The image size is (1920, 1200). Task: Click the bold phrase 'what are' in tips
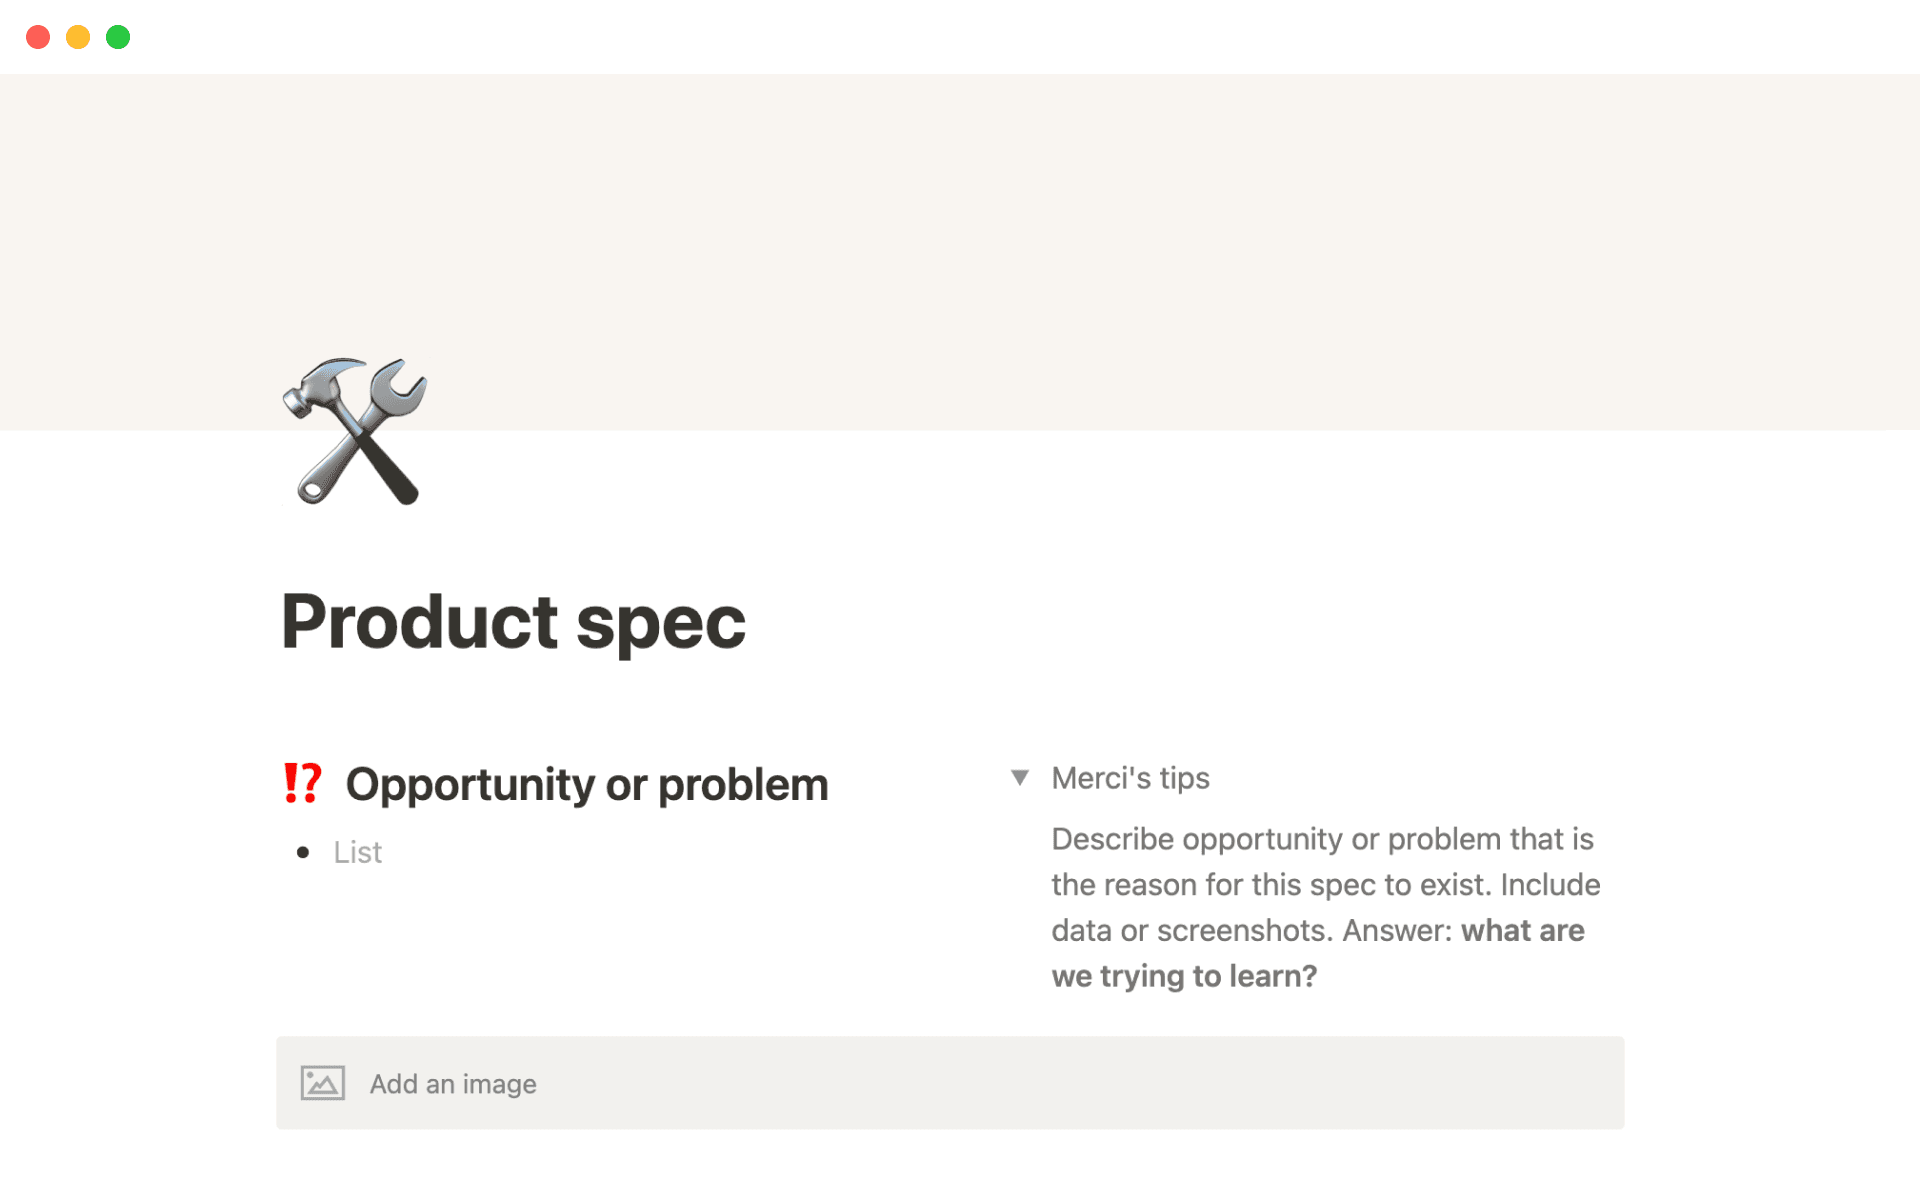coord(1522,931)
